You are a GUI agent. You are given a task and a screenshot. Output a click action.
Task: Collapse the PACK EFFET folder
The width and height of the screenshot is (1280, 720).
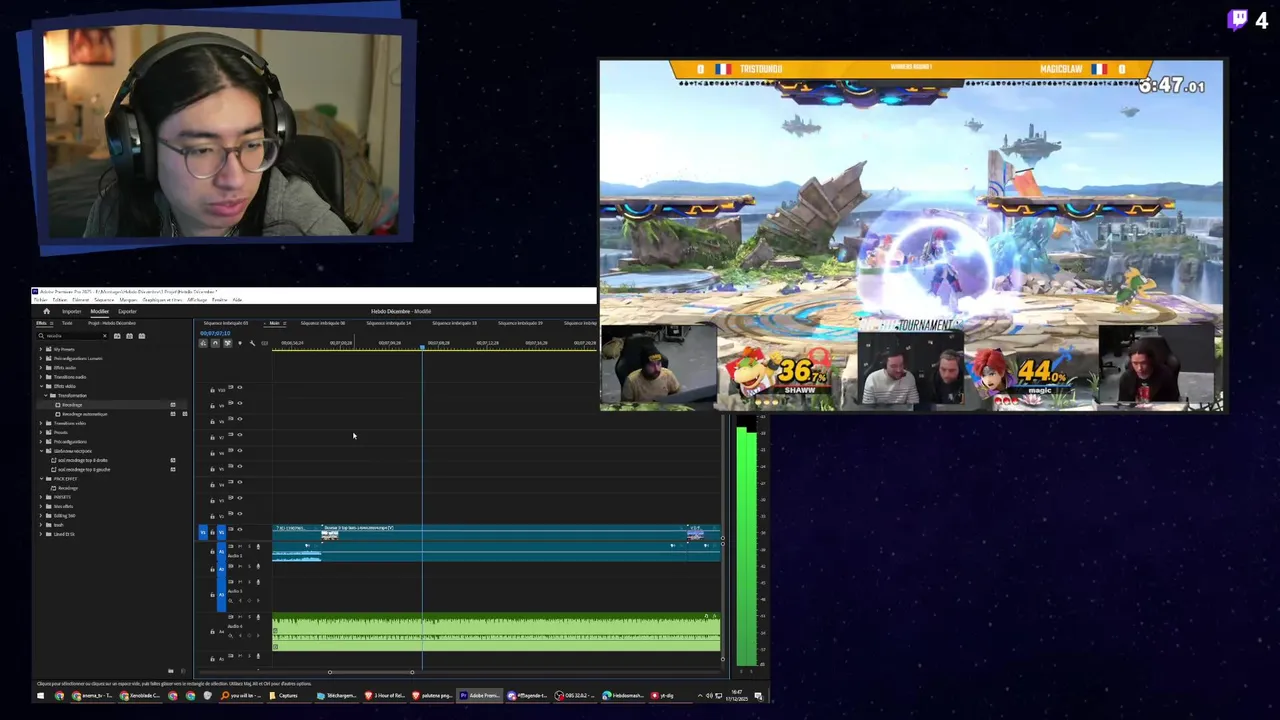click(41, 478)
